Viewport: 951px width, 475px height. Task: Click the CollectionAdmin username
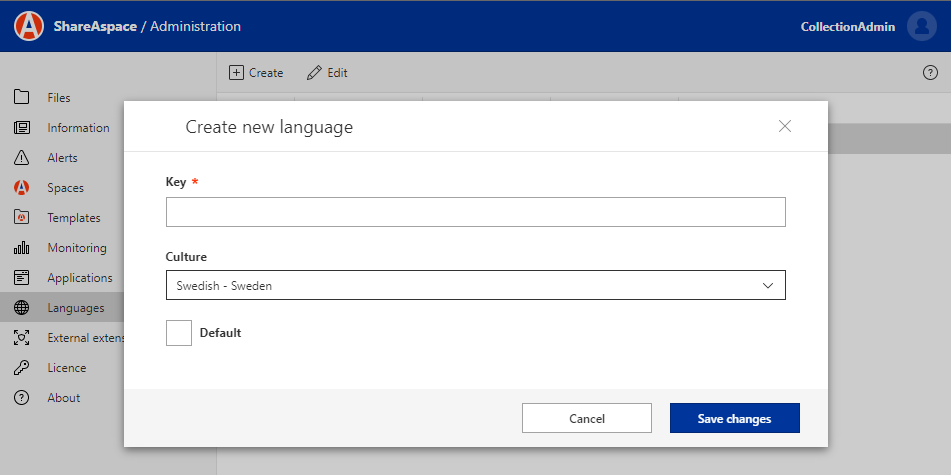(847, 27)
